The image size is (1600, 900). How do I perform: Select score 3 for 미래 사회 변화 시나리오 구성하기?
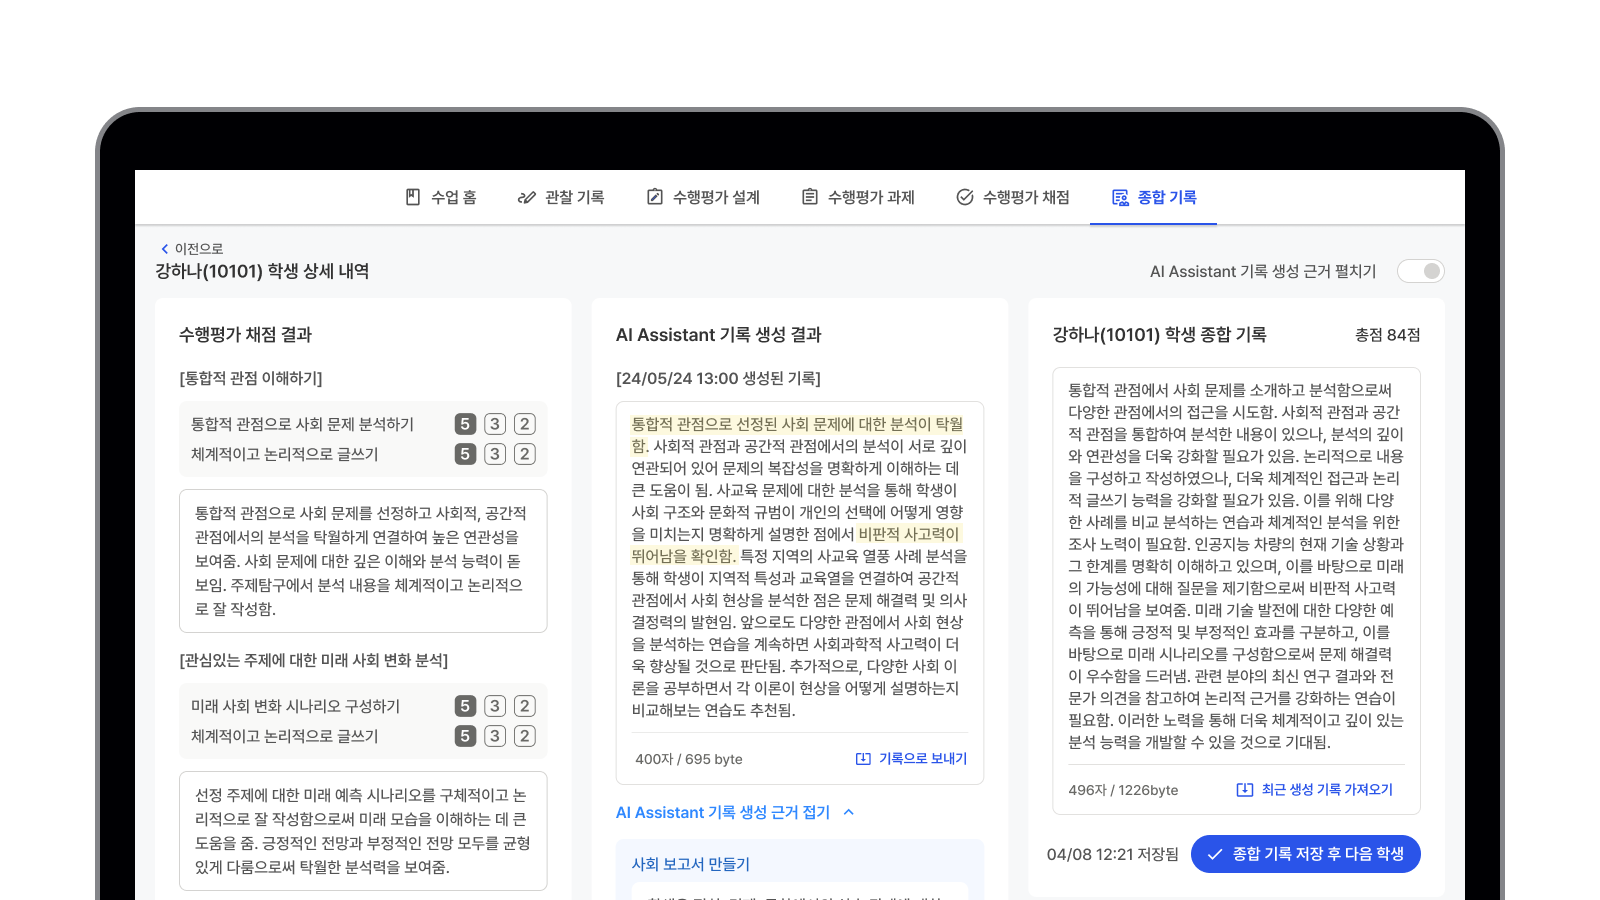click(x=495, y=706)
